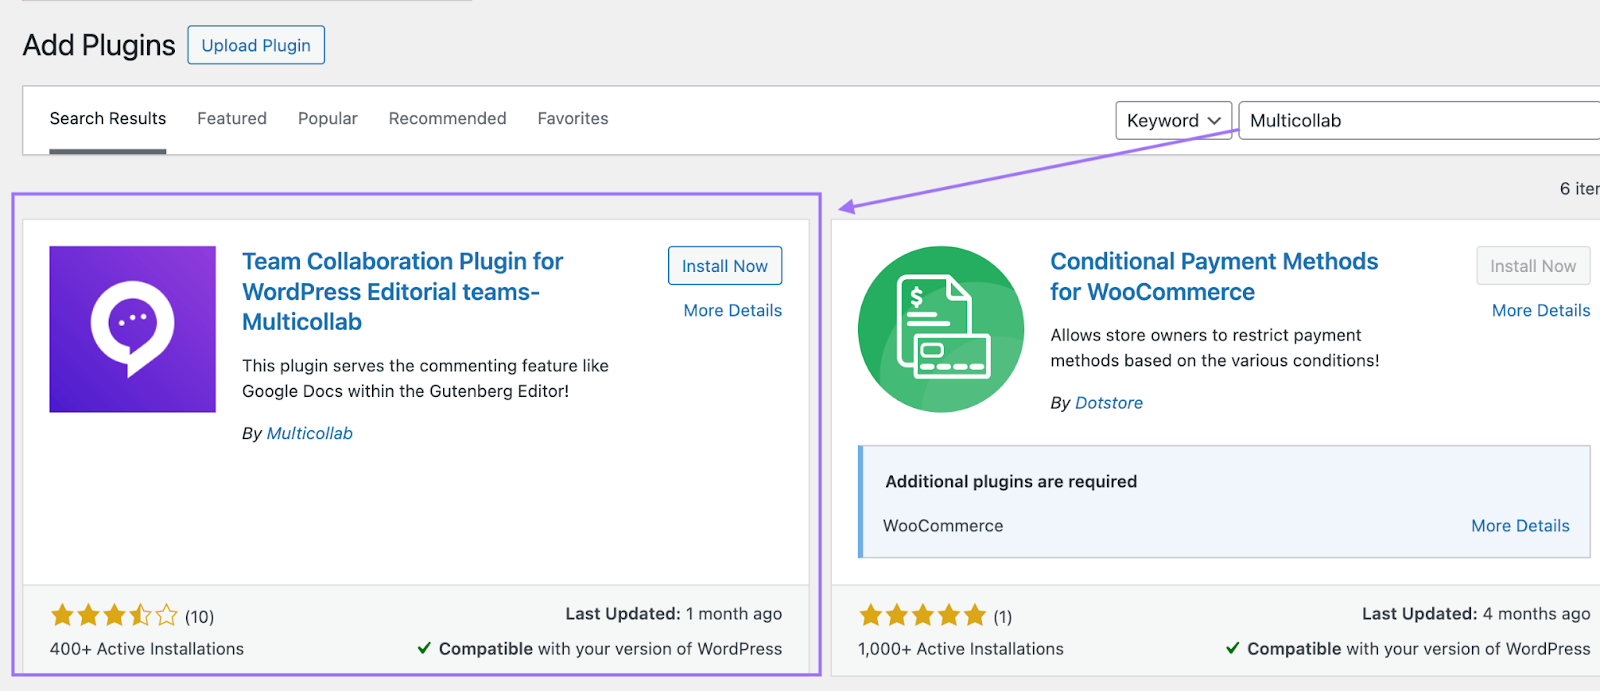1600x691 pixels.
Task: Click the Additional plugins are required notice heading
Action: 1011,482
